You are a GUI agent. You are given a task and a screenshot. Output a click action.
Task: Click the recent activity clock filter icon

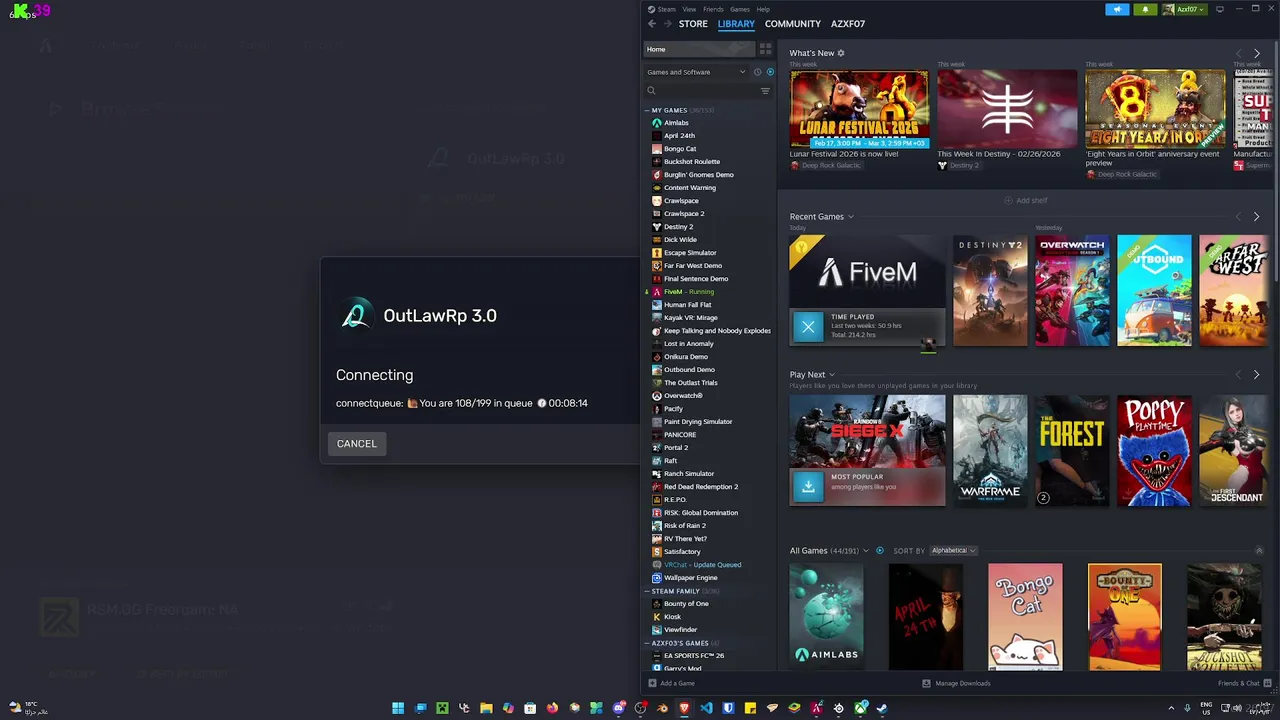click(757, 72)
